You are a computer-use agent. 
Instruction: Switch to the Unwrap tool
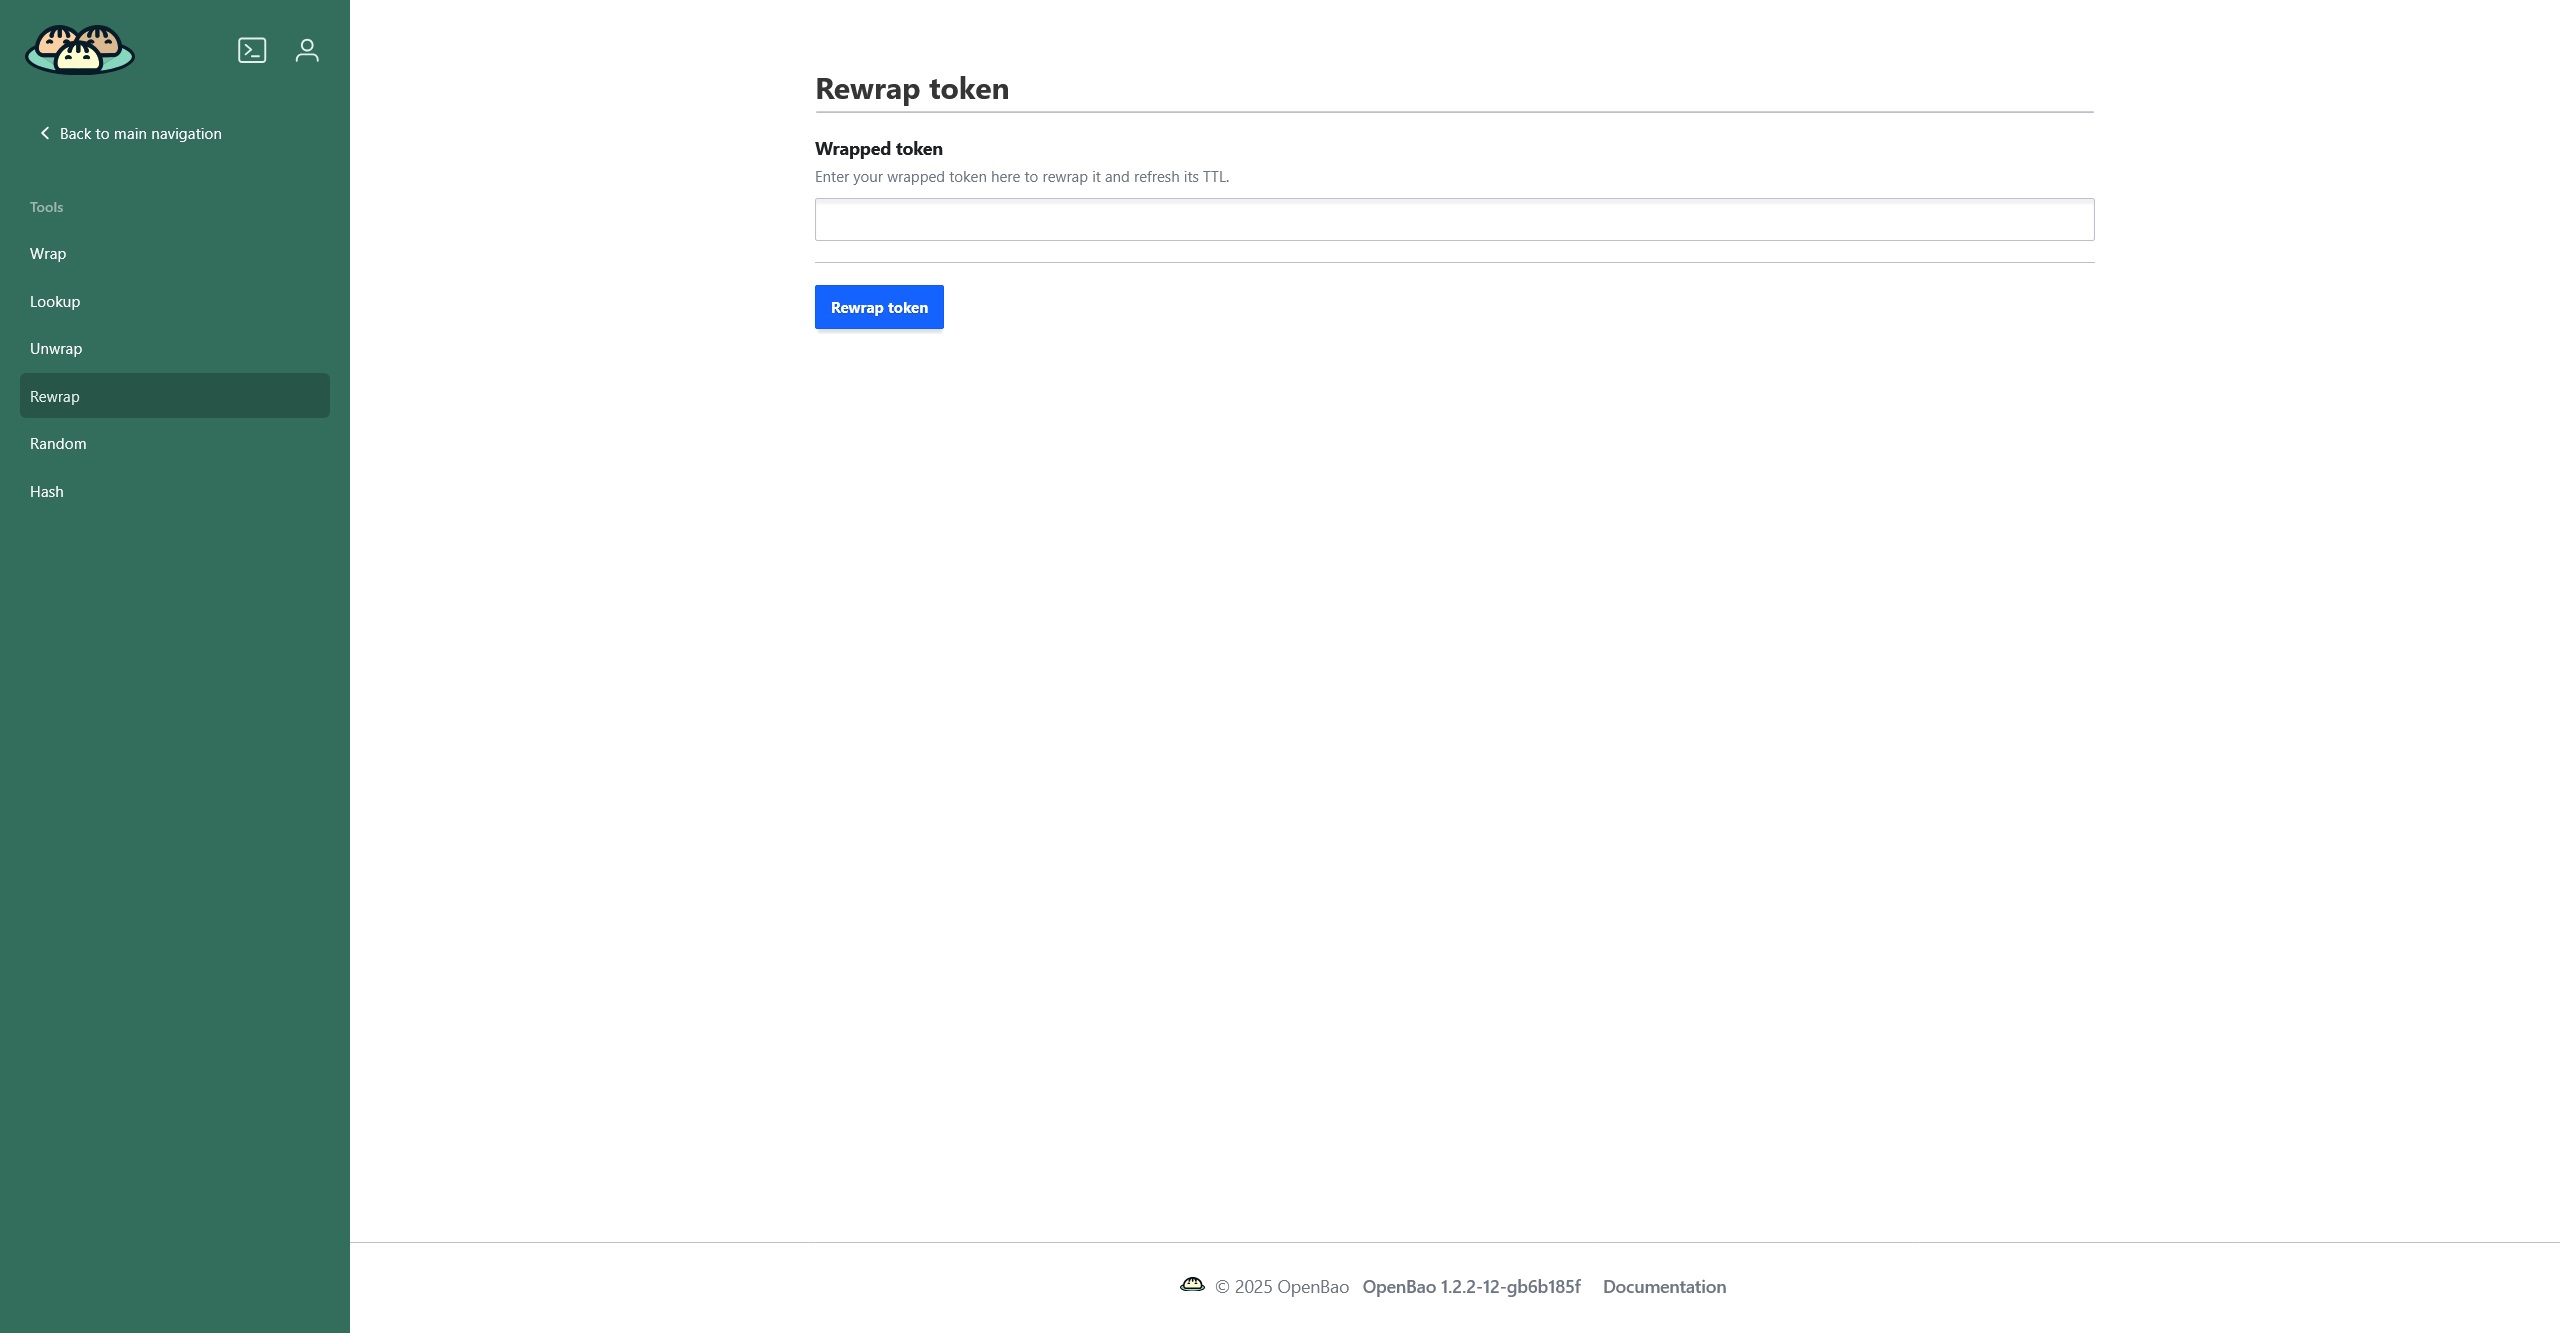click(x=56, y=349)
